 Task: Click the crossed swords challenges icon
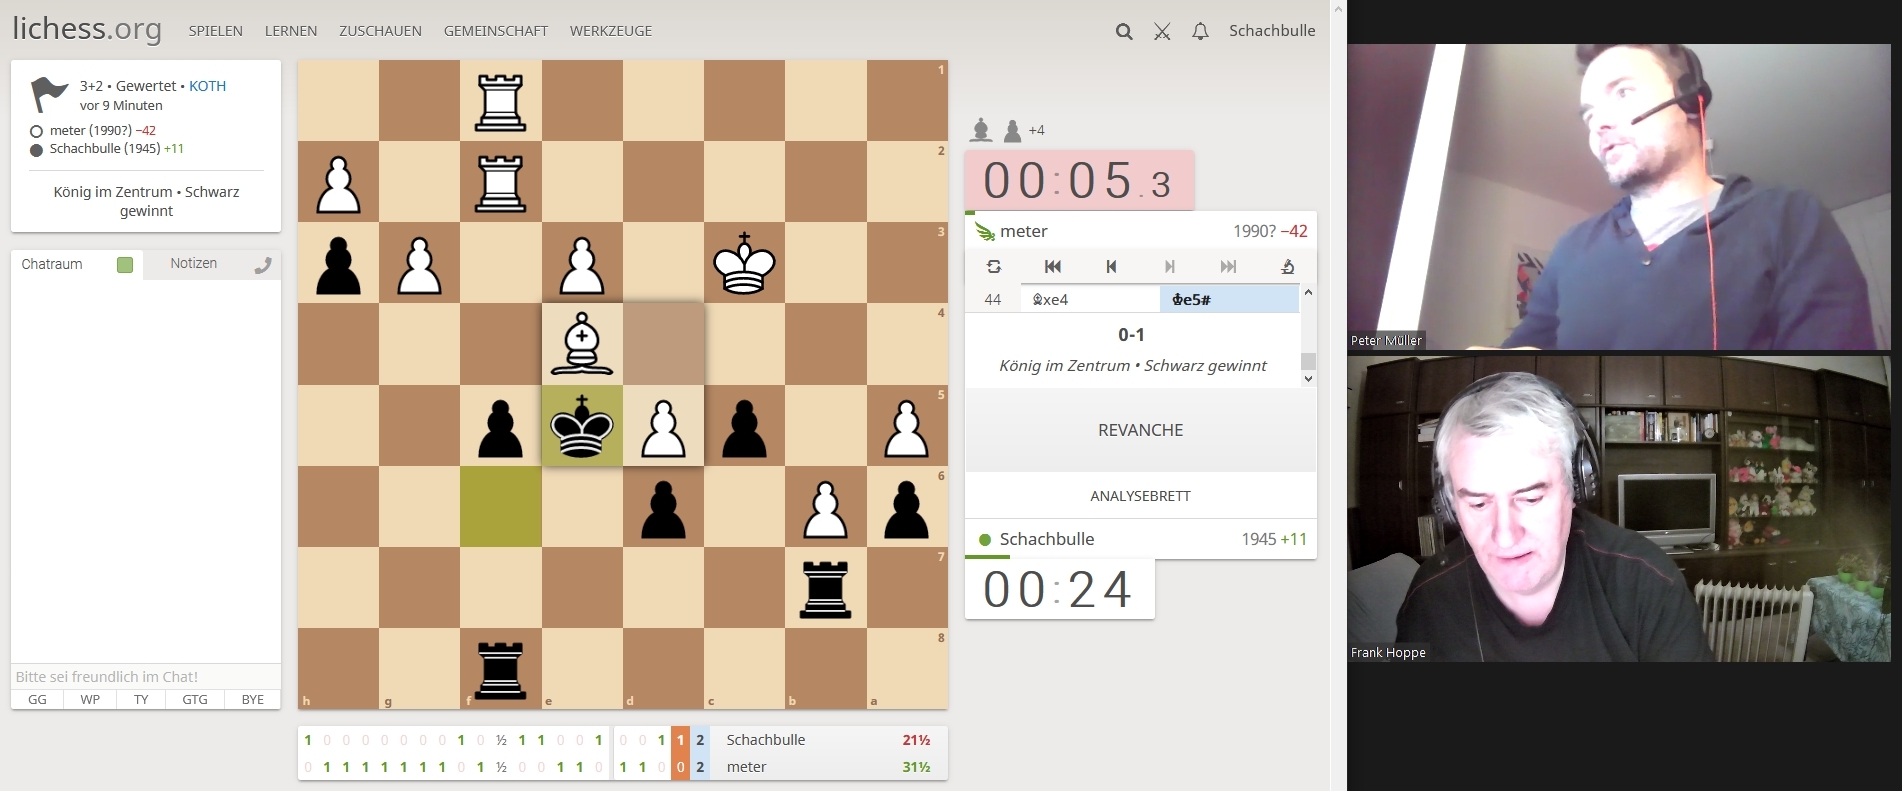(1162, 32)
